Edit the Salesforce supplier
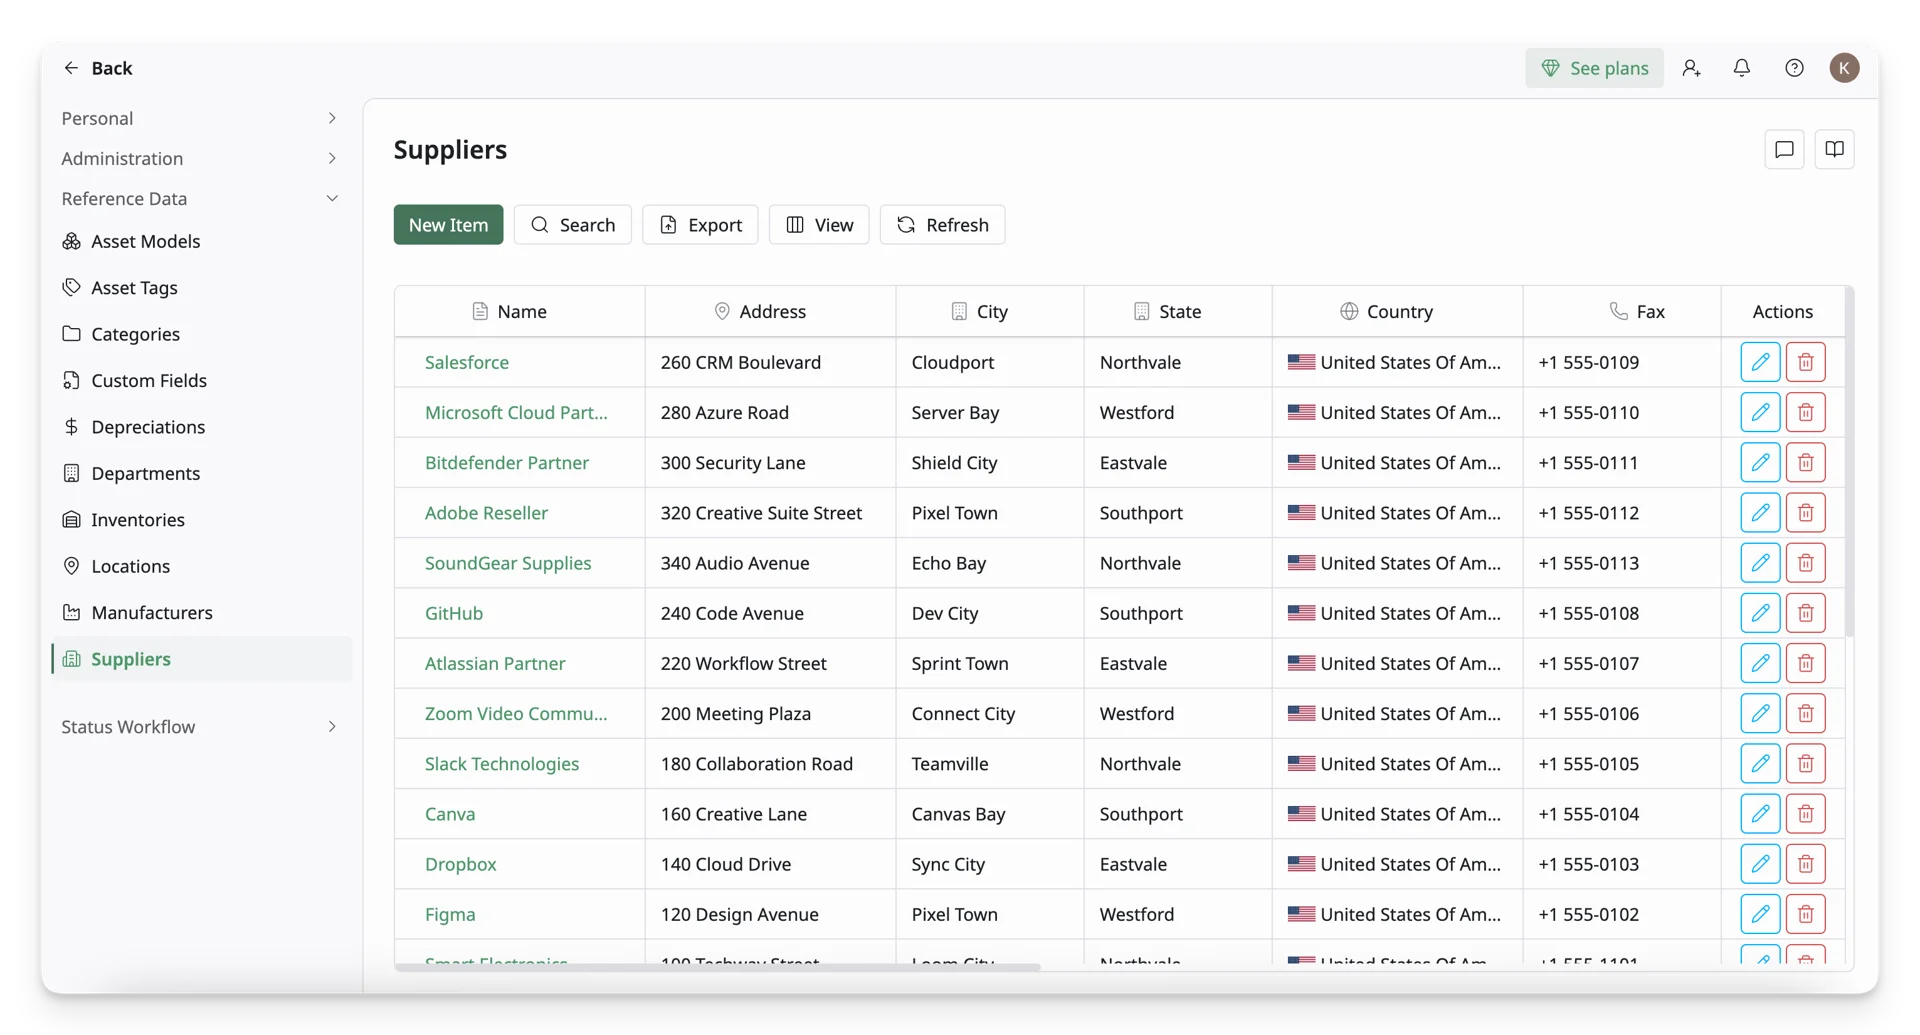This screenshot has width=1920, height=1035. (1760, 362)
